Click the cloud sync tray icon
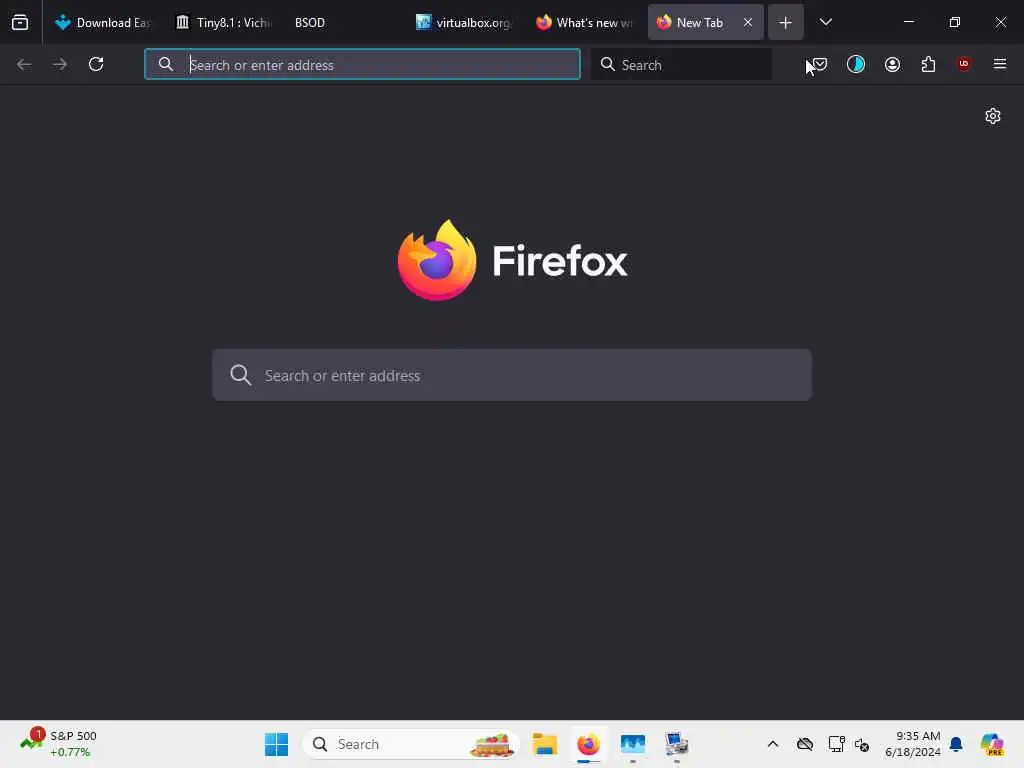Screen dimensions: 1024x768 805,744
